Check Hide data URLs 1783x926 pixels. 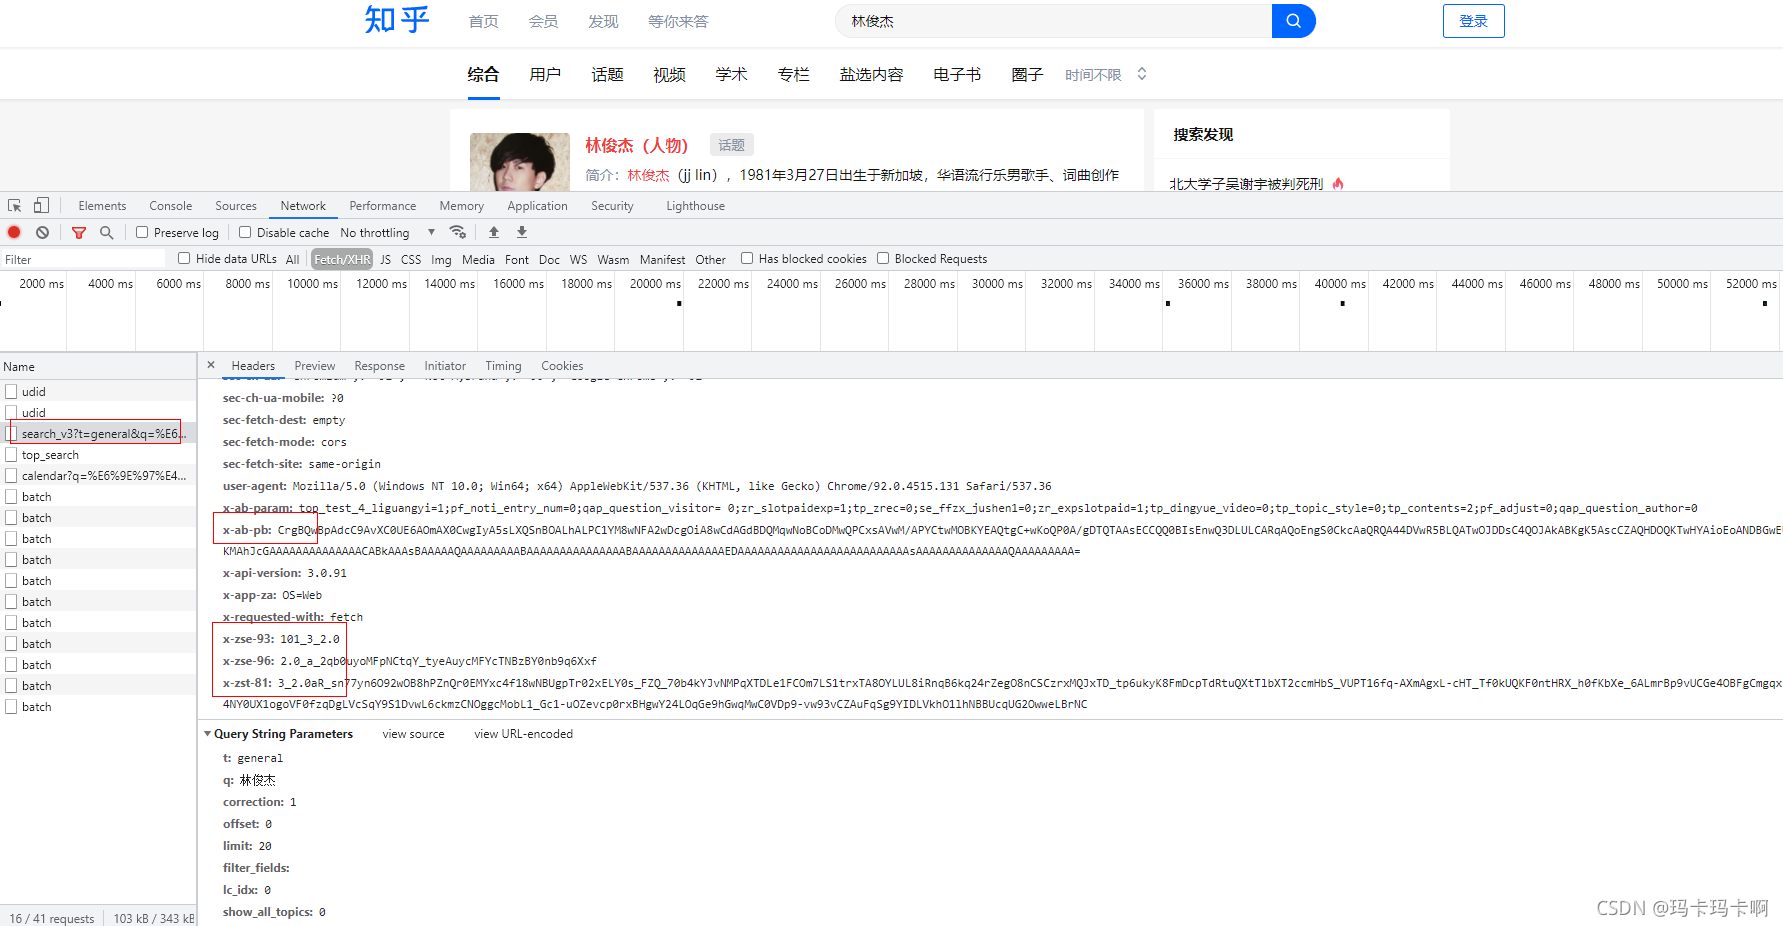tap(184, 258)
